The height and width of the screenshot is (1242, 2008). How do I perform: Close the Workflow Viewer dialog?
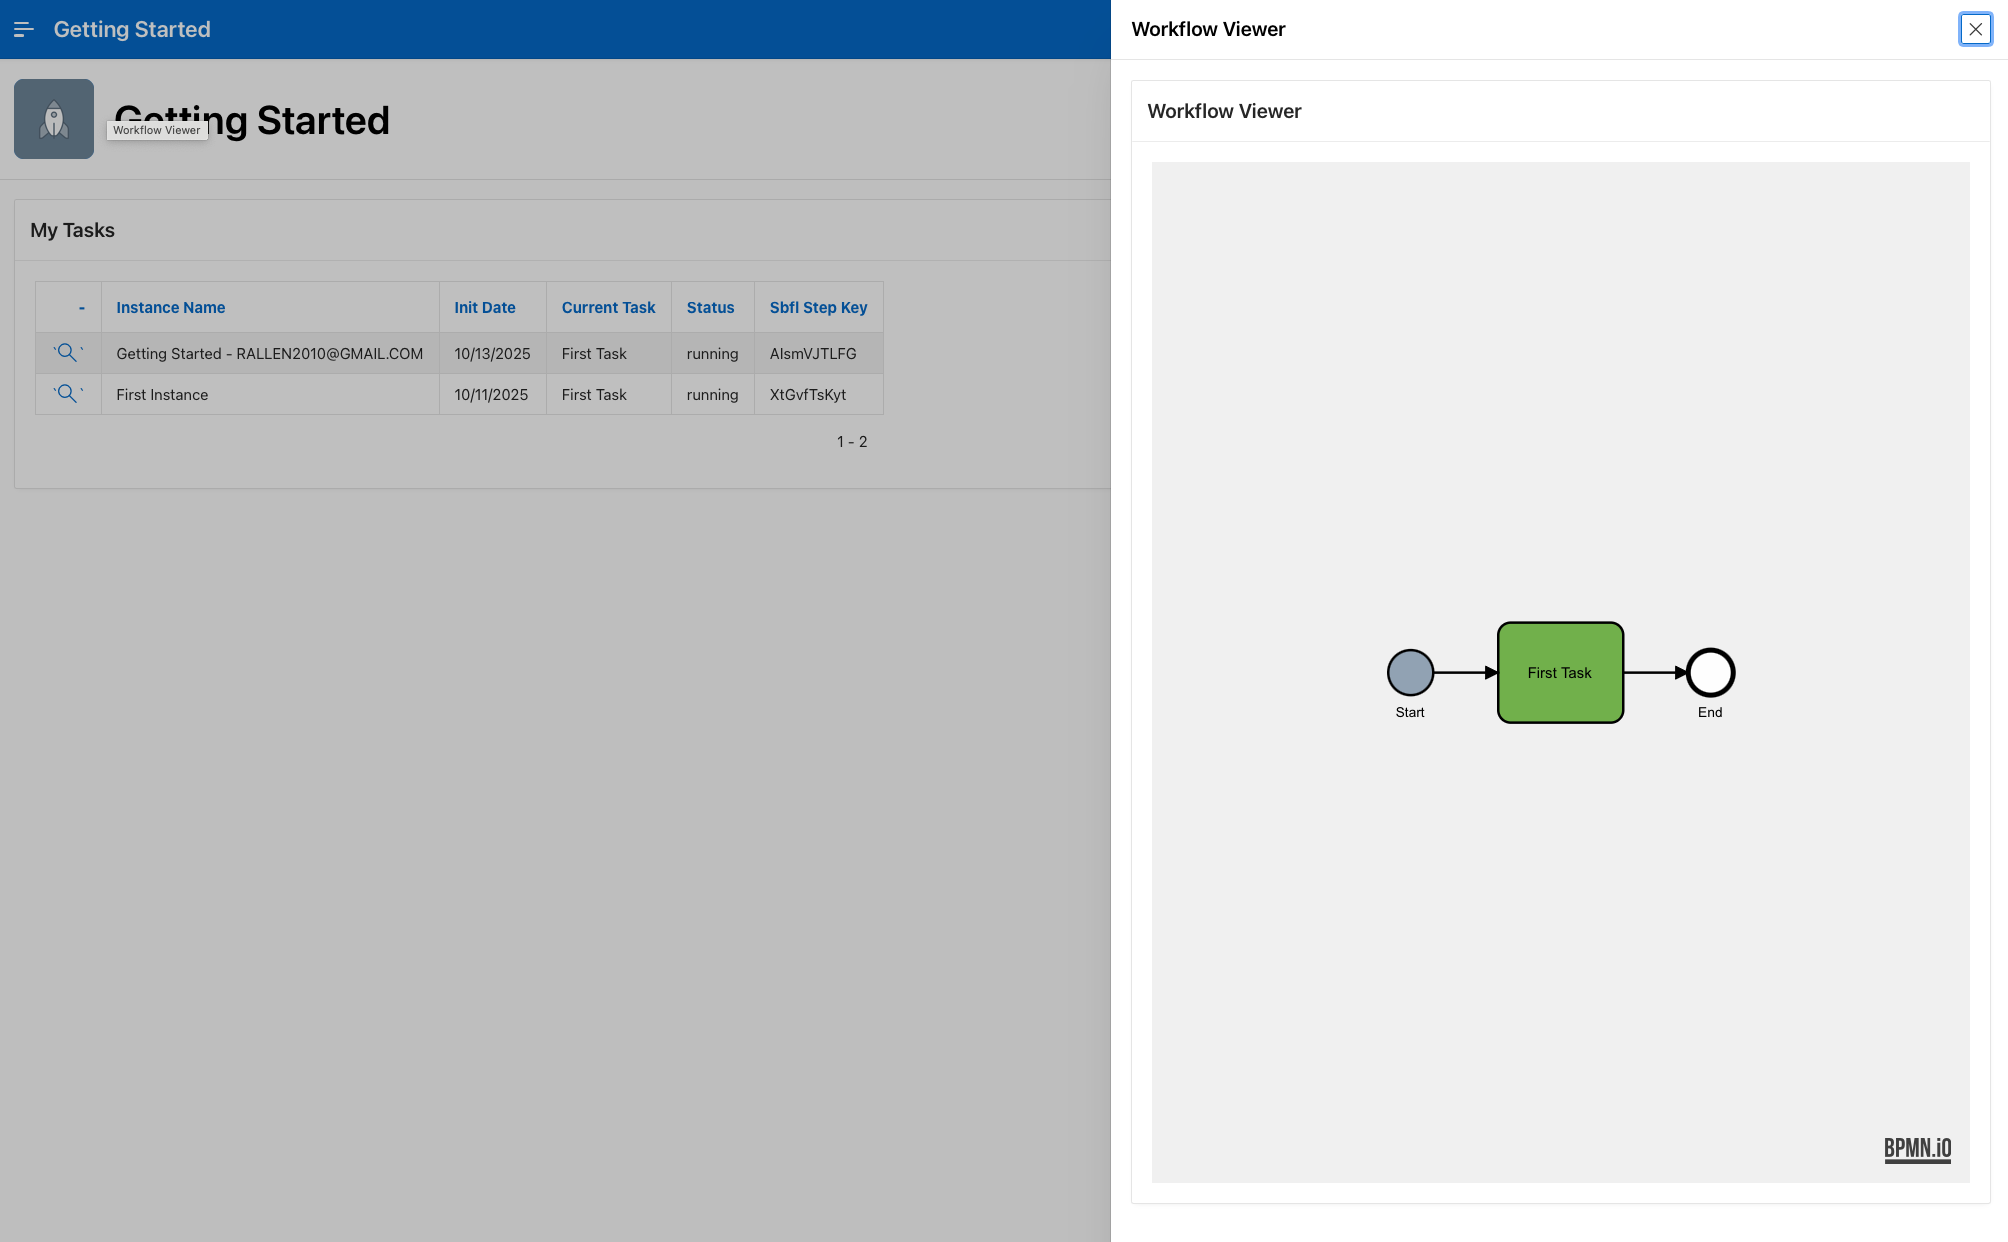(1975, 30)
